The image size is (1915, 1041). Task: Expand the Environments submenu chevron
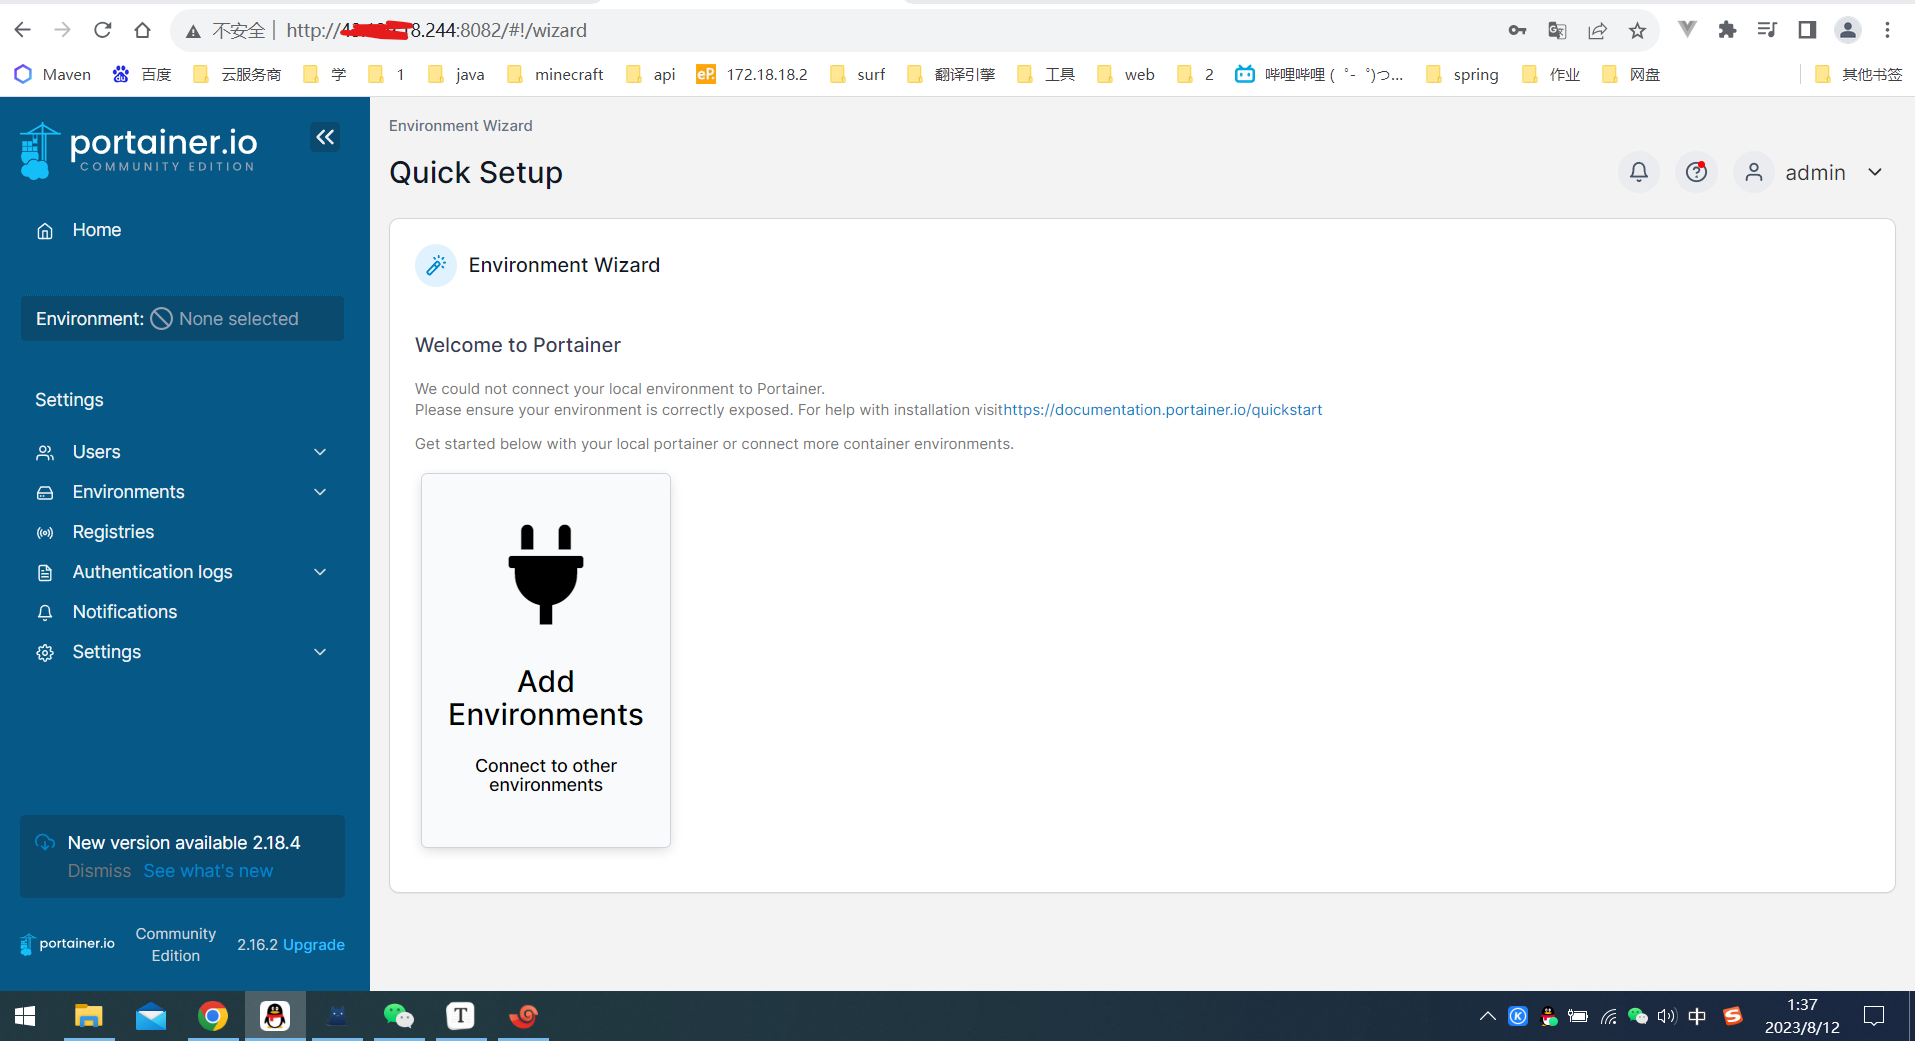coord(320,492)
